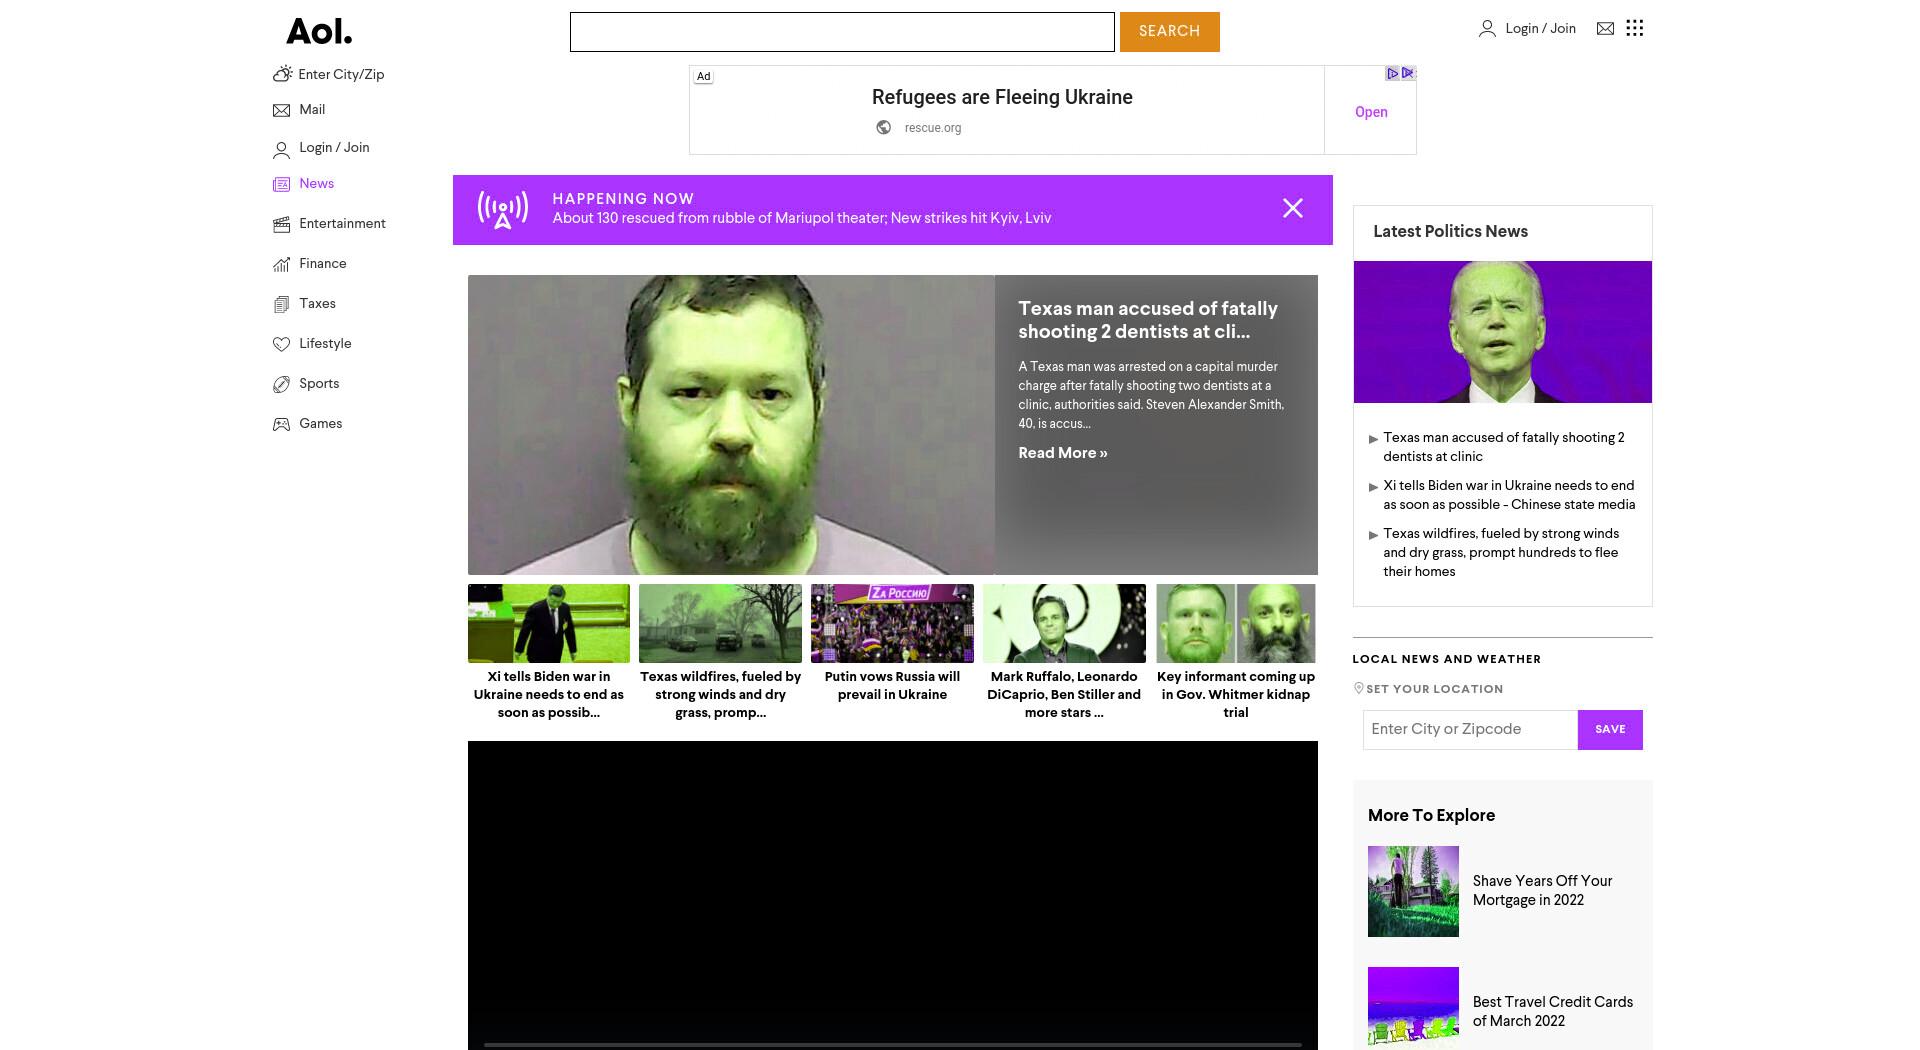Click the News icon in sidebar
1920x1050 pixels.
tap(281, 184)
